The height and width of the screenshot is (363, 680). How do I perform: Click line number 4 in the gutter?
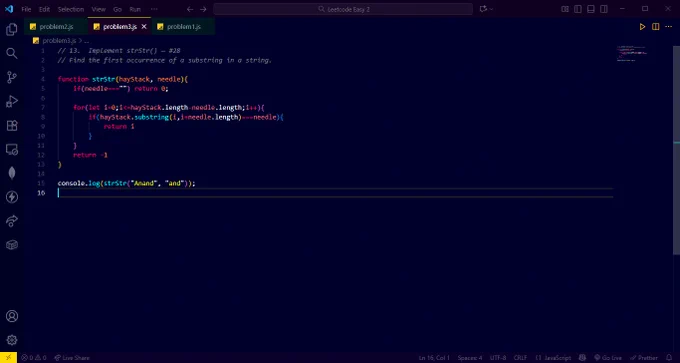(42, 79)
